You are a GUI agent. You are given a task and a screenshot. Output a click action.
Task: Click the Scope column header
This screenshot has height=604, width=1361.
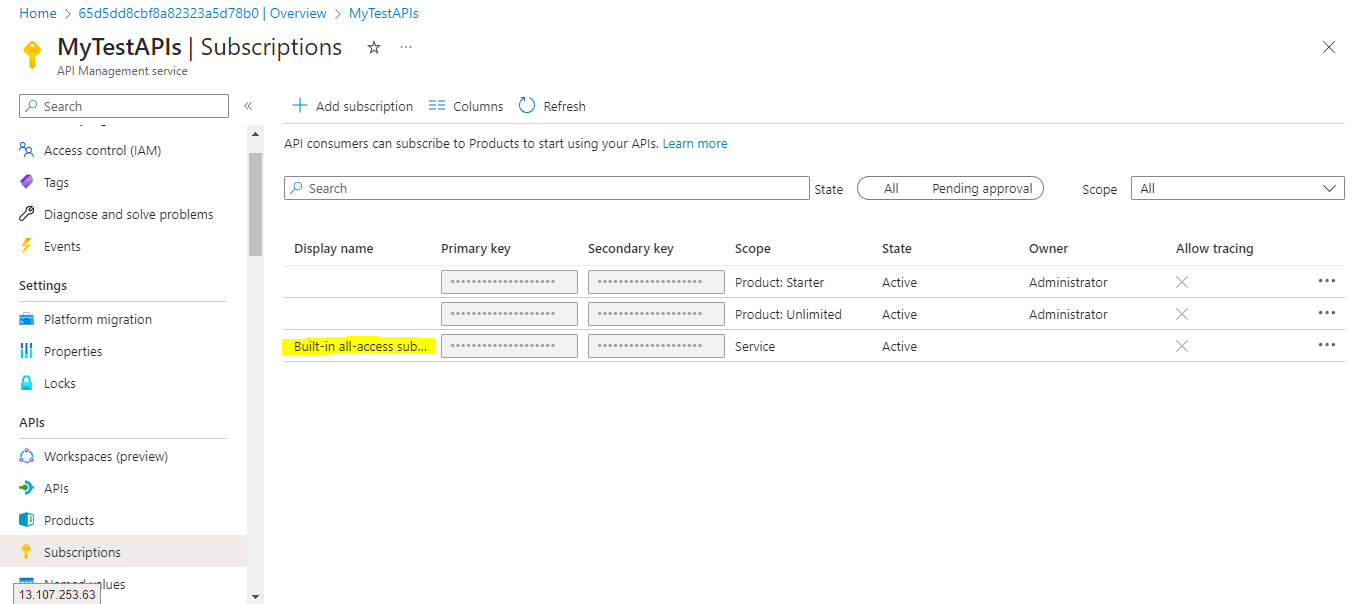(753, 248)
